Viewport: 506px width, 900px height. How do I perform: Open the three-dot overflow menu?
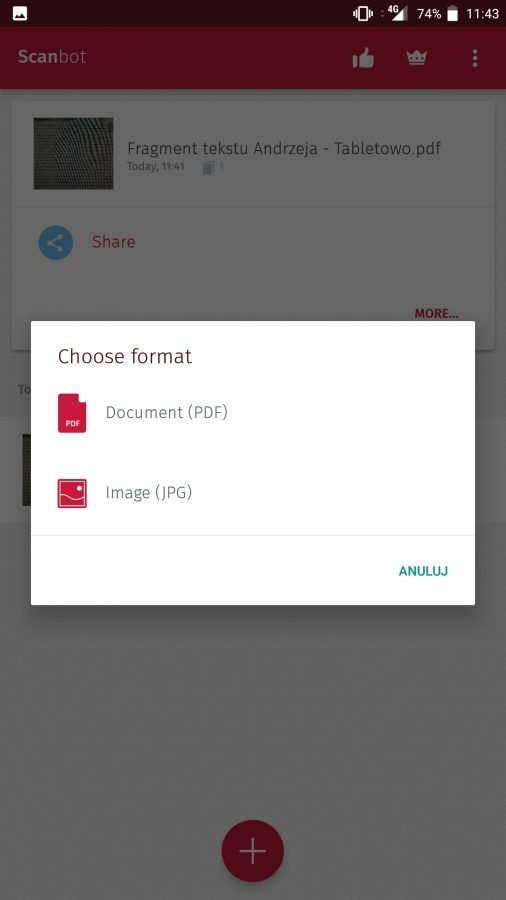[474, 58]
